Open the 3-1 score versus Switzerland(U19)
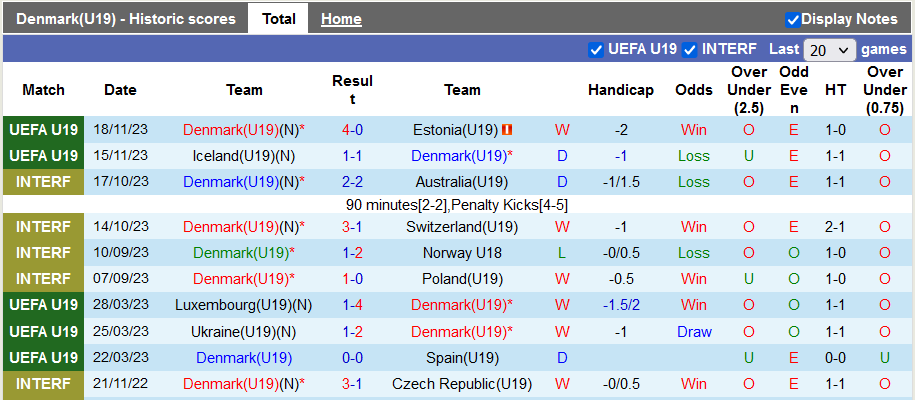Image resolution: width=915 pixels, height=400 pixels. click(352, 227)
